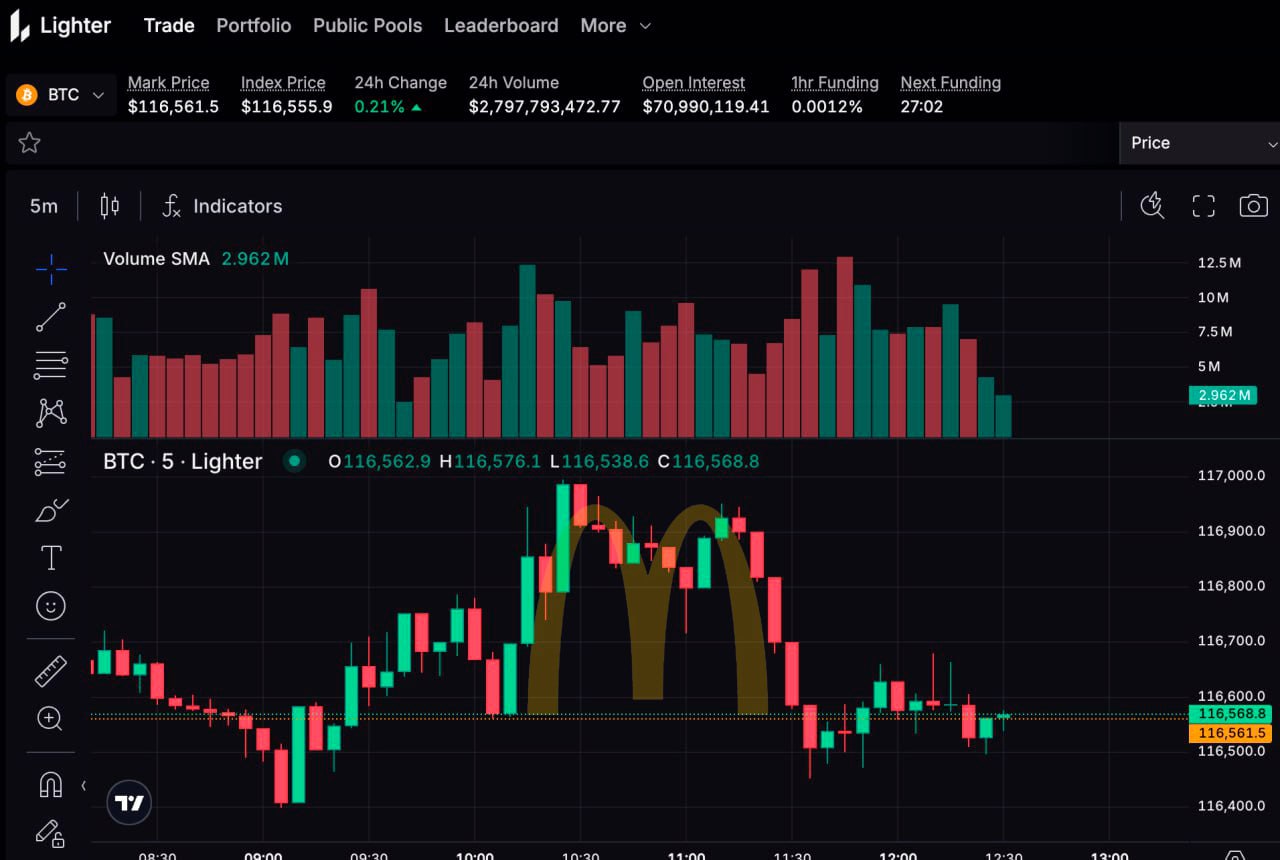Click the 116,568.8 price label on axis
This screenshot has height=860, width=1280.
[1230, 714]
